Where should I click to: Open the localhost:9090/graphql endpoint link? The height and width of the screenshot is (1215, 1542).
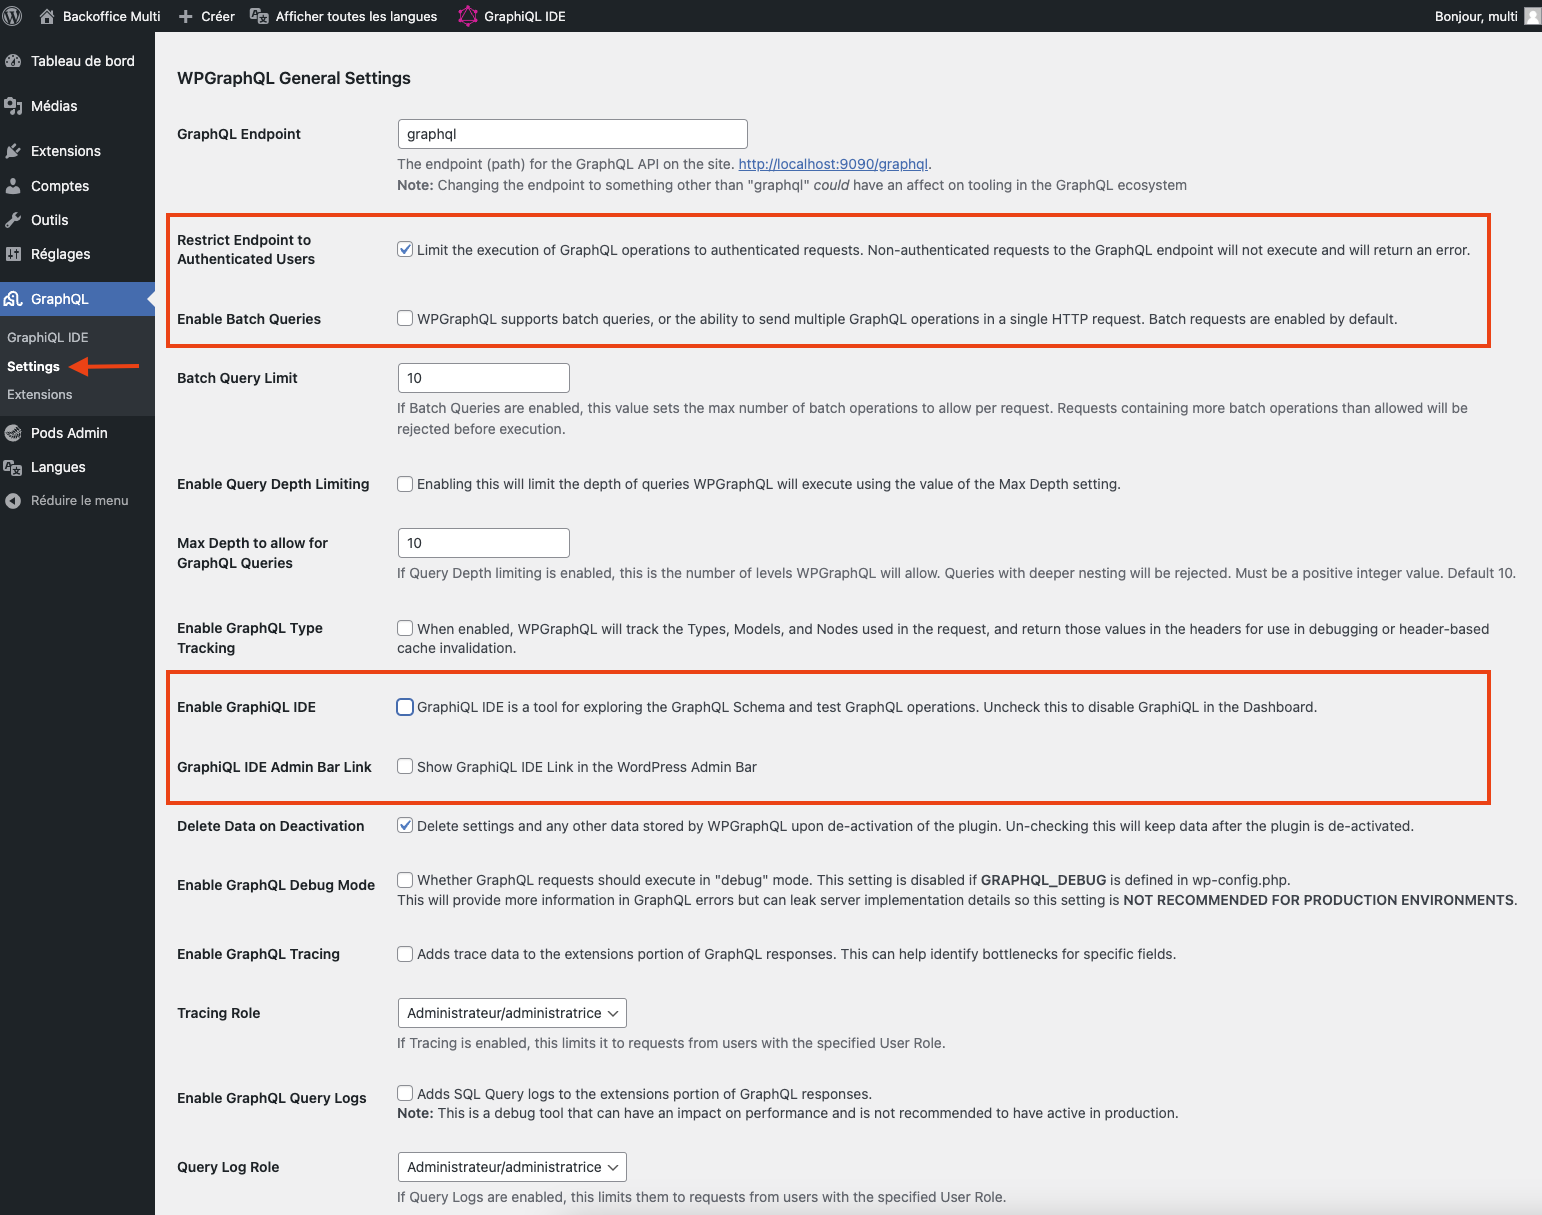click(833, 164)
